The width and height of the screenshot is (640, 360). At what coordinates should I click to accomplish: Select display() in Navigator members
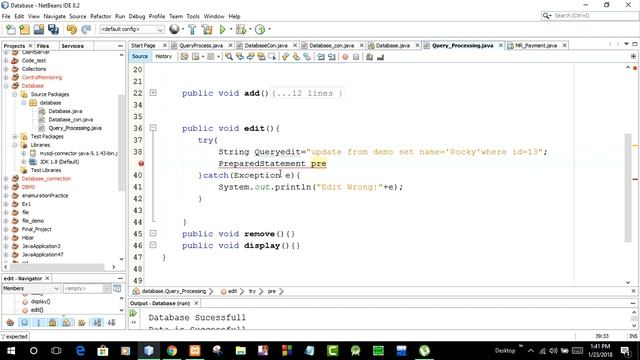pos(40,302)
